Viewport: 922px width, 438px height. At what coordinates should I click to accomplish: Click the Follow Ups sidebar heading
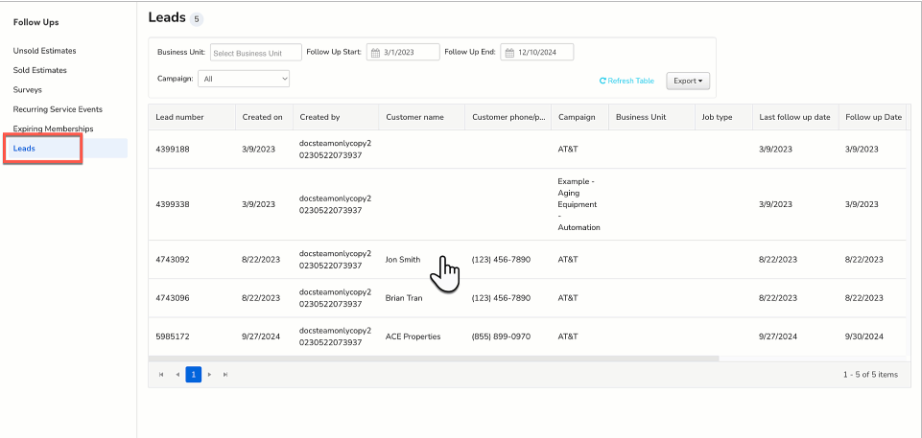point(36,22)
